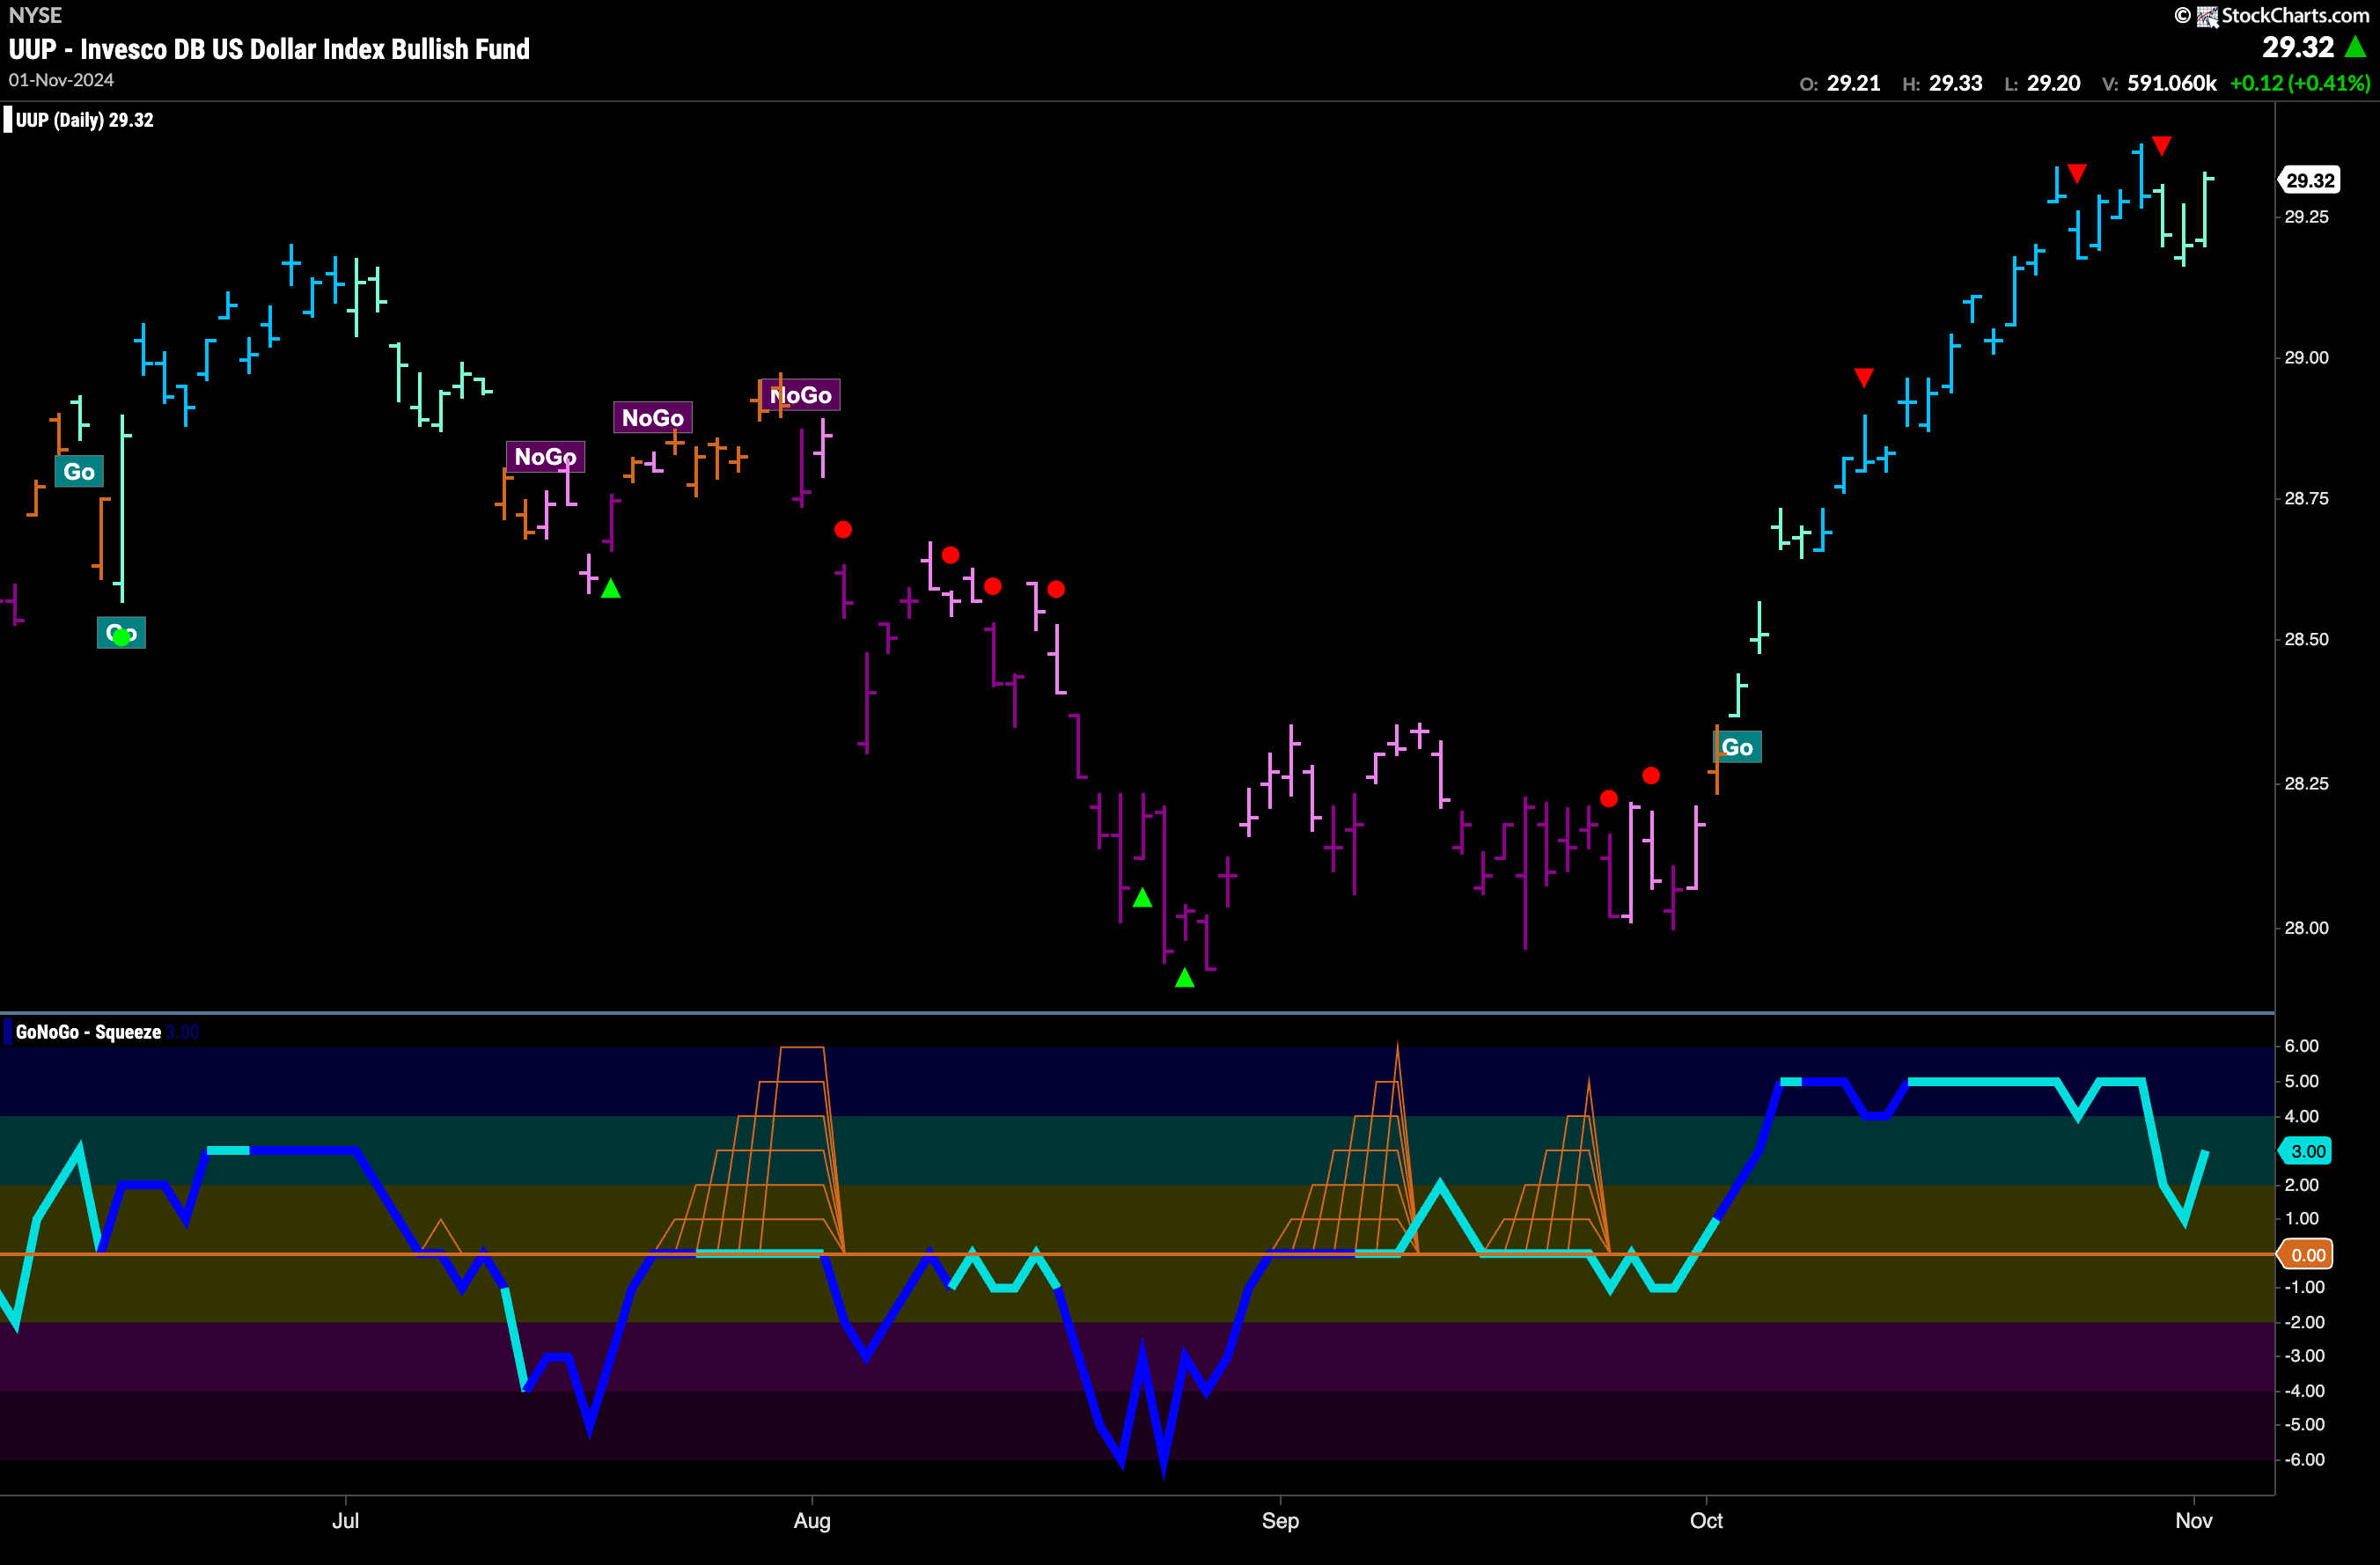Click the volume value 591.060k
The width and height of the screenshot is (2380, 1565).
pyautogui.click(x=2172, y=84)
